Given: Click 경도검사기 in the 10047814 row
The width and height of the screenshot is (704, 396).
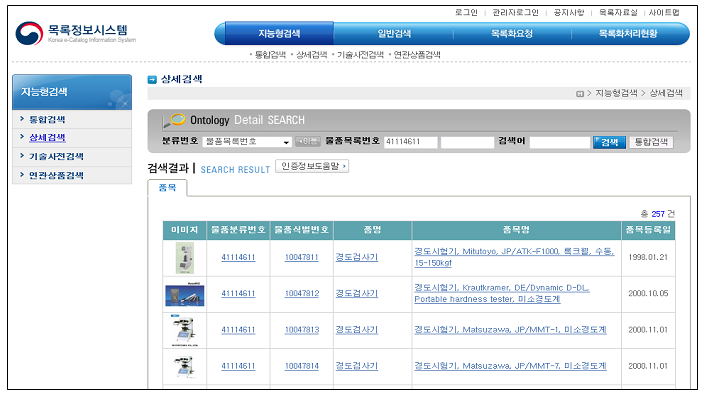Looking at the screenshot, I should [357, 366].
